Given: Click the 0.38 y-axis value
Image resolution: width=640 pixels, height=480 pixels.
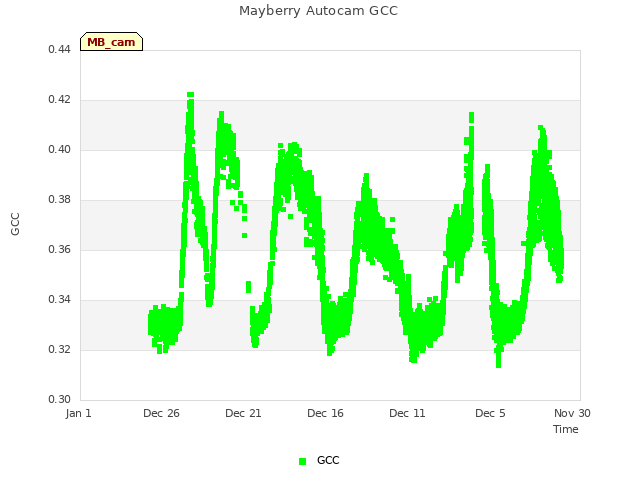Looking at the screenshot, I should 60,200.
